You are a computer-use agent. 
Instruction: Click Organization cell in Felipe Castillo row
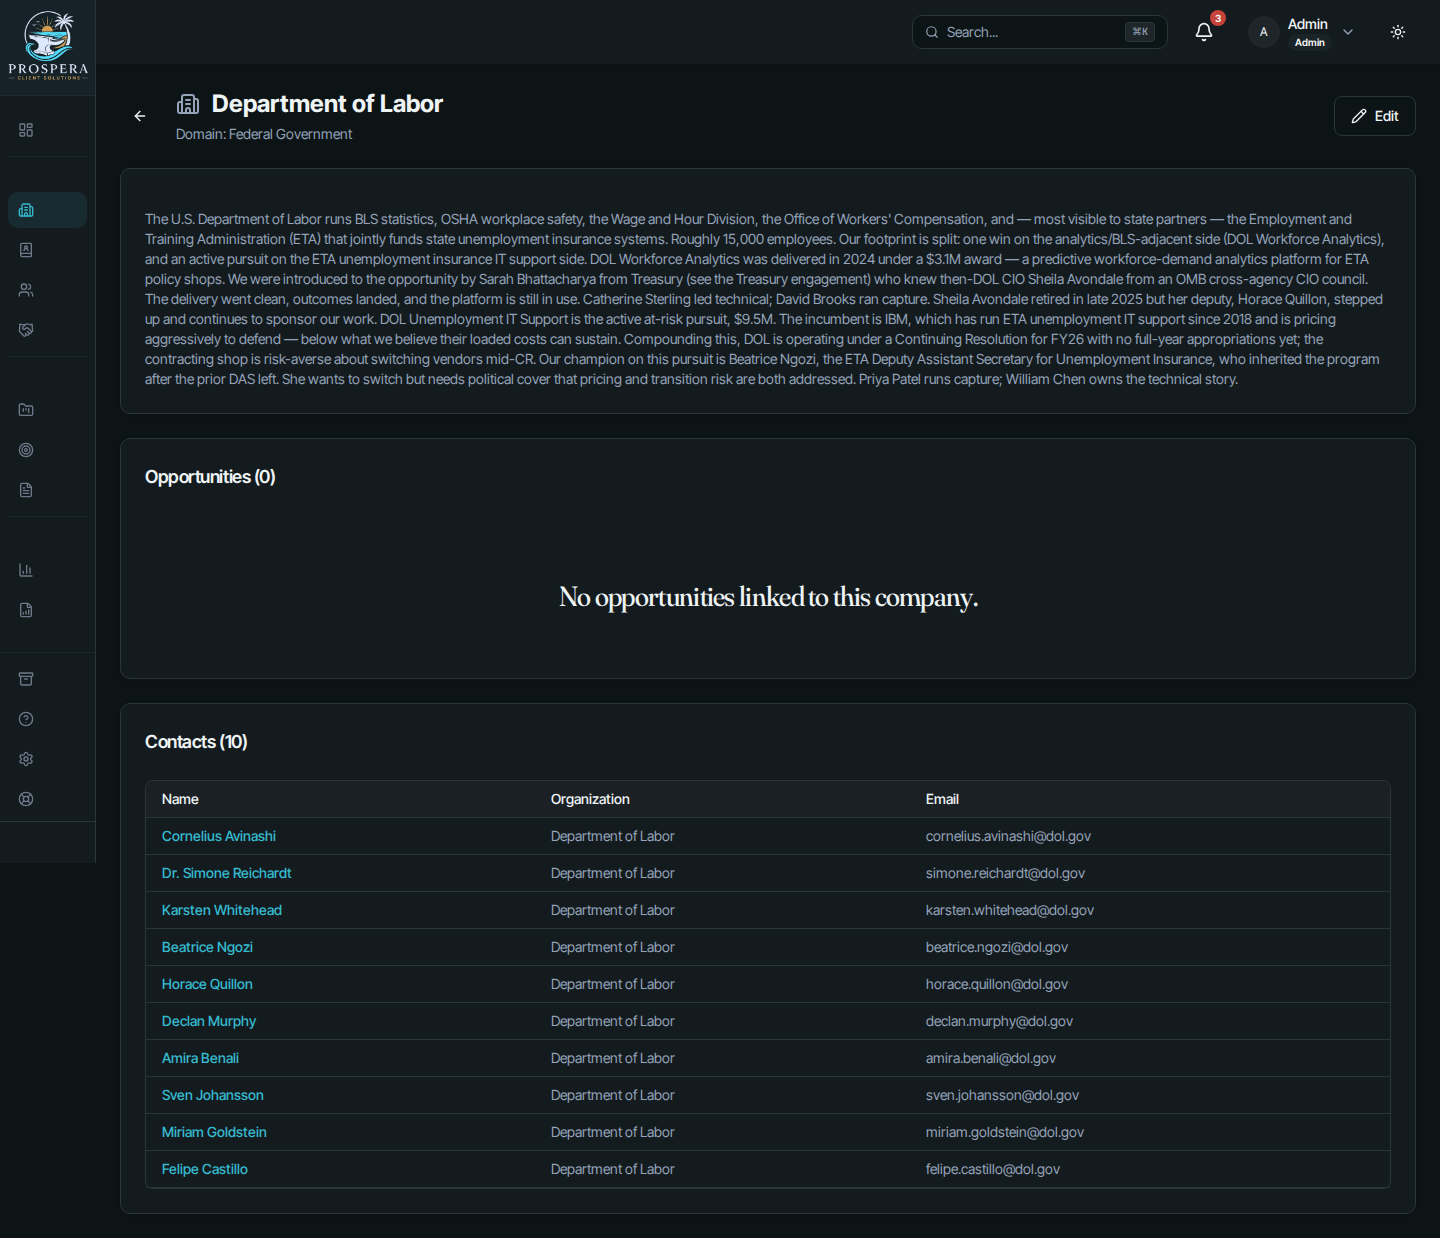[x=612, y=1169]
